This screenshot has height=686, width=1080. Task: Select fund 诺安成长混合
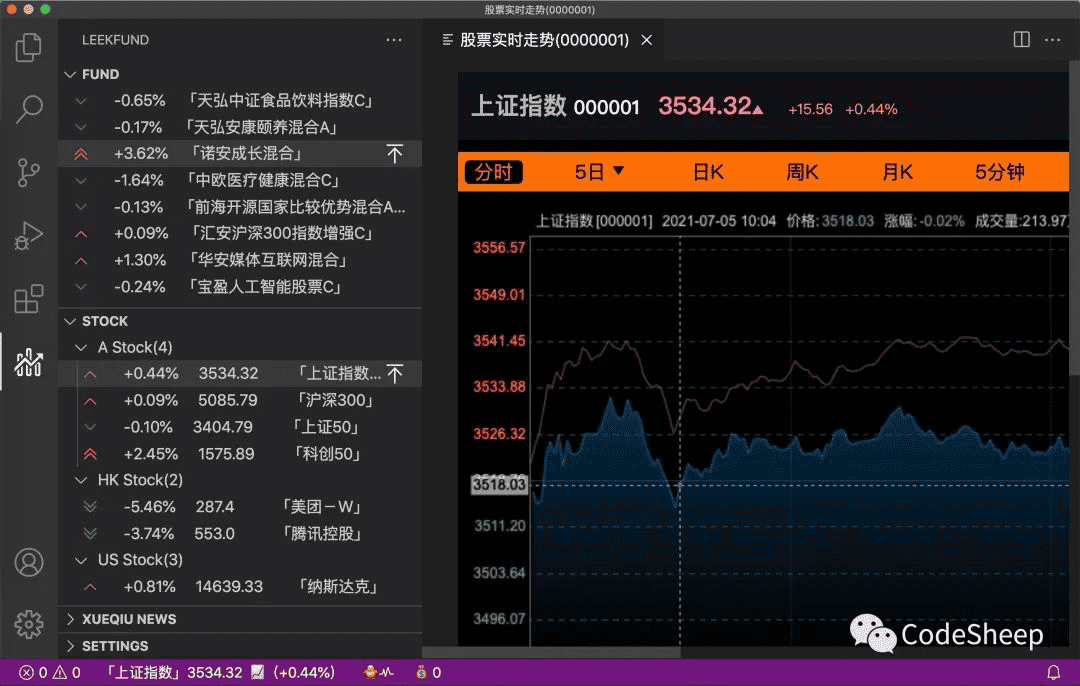point(240,154)
